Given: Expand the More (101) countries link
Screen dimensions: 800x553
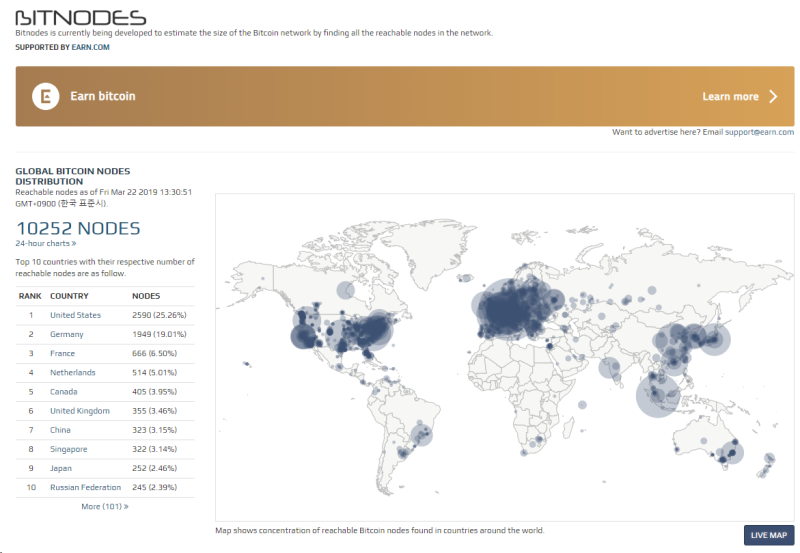Looking at the screenshot, I should click(x=105, y=507).
